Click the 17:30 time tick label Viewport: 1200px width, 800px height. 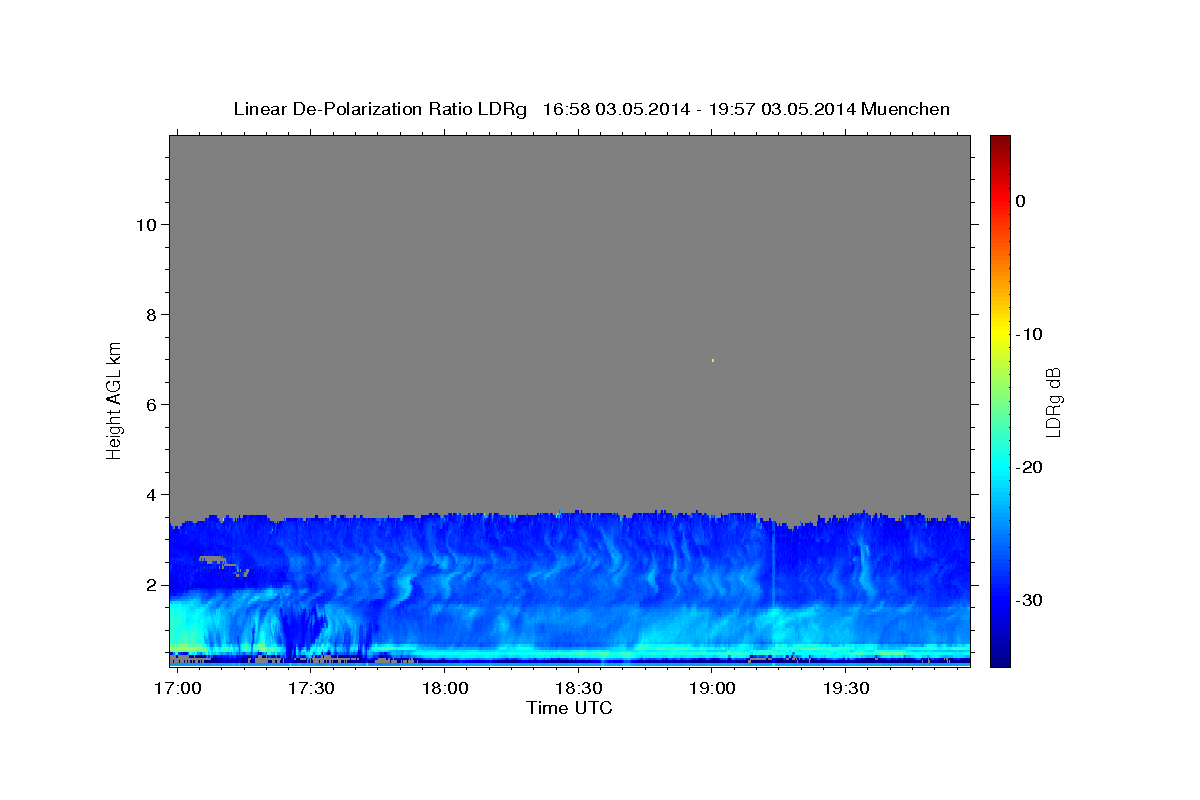[x=311, y=689]
